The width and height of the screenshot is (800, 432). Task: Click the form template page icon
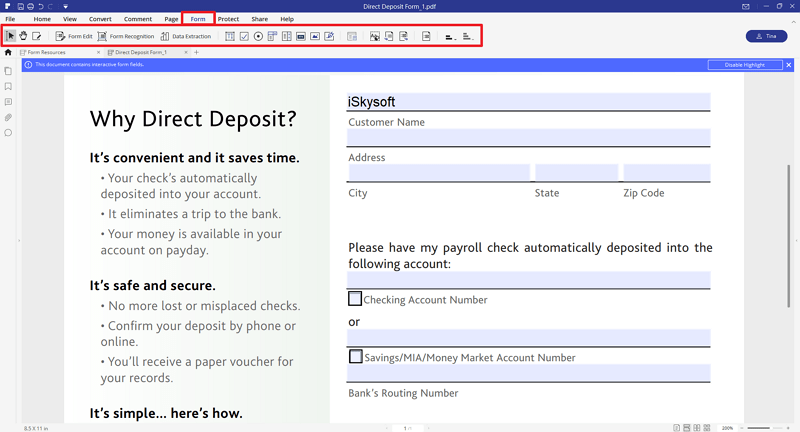(x=427, y=36)
